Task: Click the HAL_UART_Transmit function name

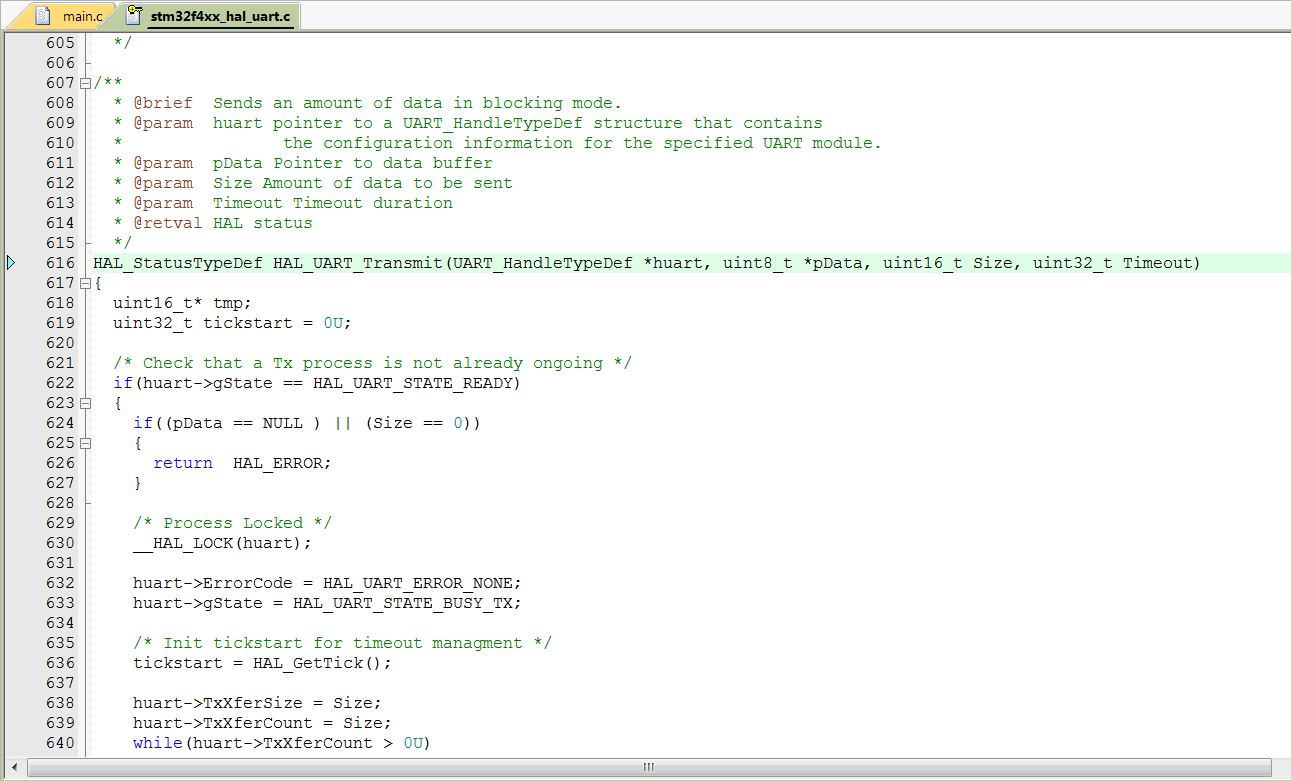Action: point(357,263)
